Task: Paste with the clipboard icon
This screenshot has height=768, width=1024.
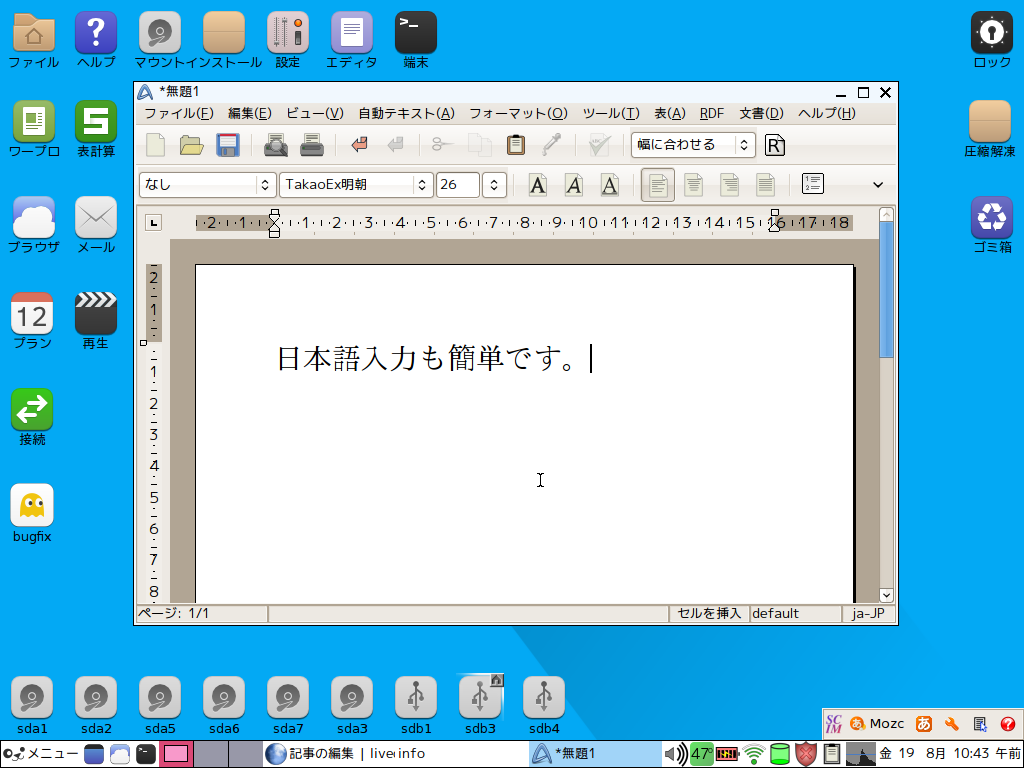Action: click(x=516, y=145)
